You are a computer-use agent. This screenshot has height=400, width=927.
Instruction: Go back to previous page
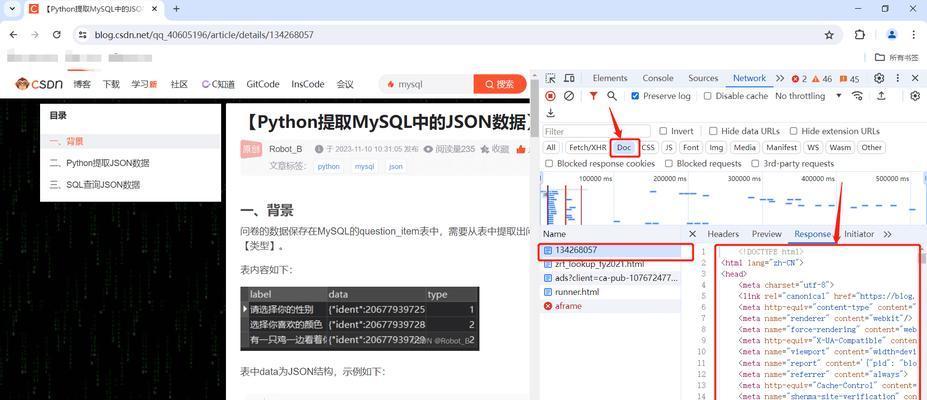pos(14,35)
